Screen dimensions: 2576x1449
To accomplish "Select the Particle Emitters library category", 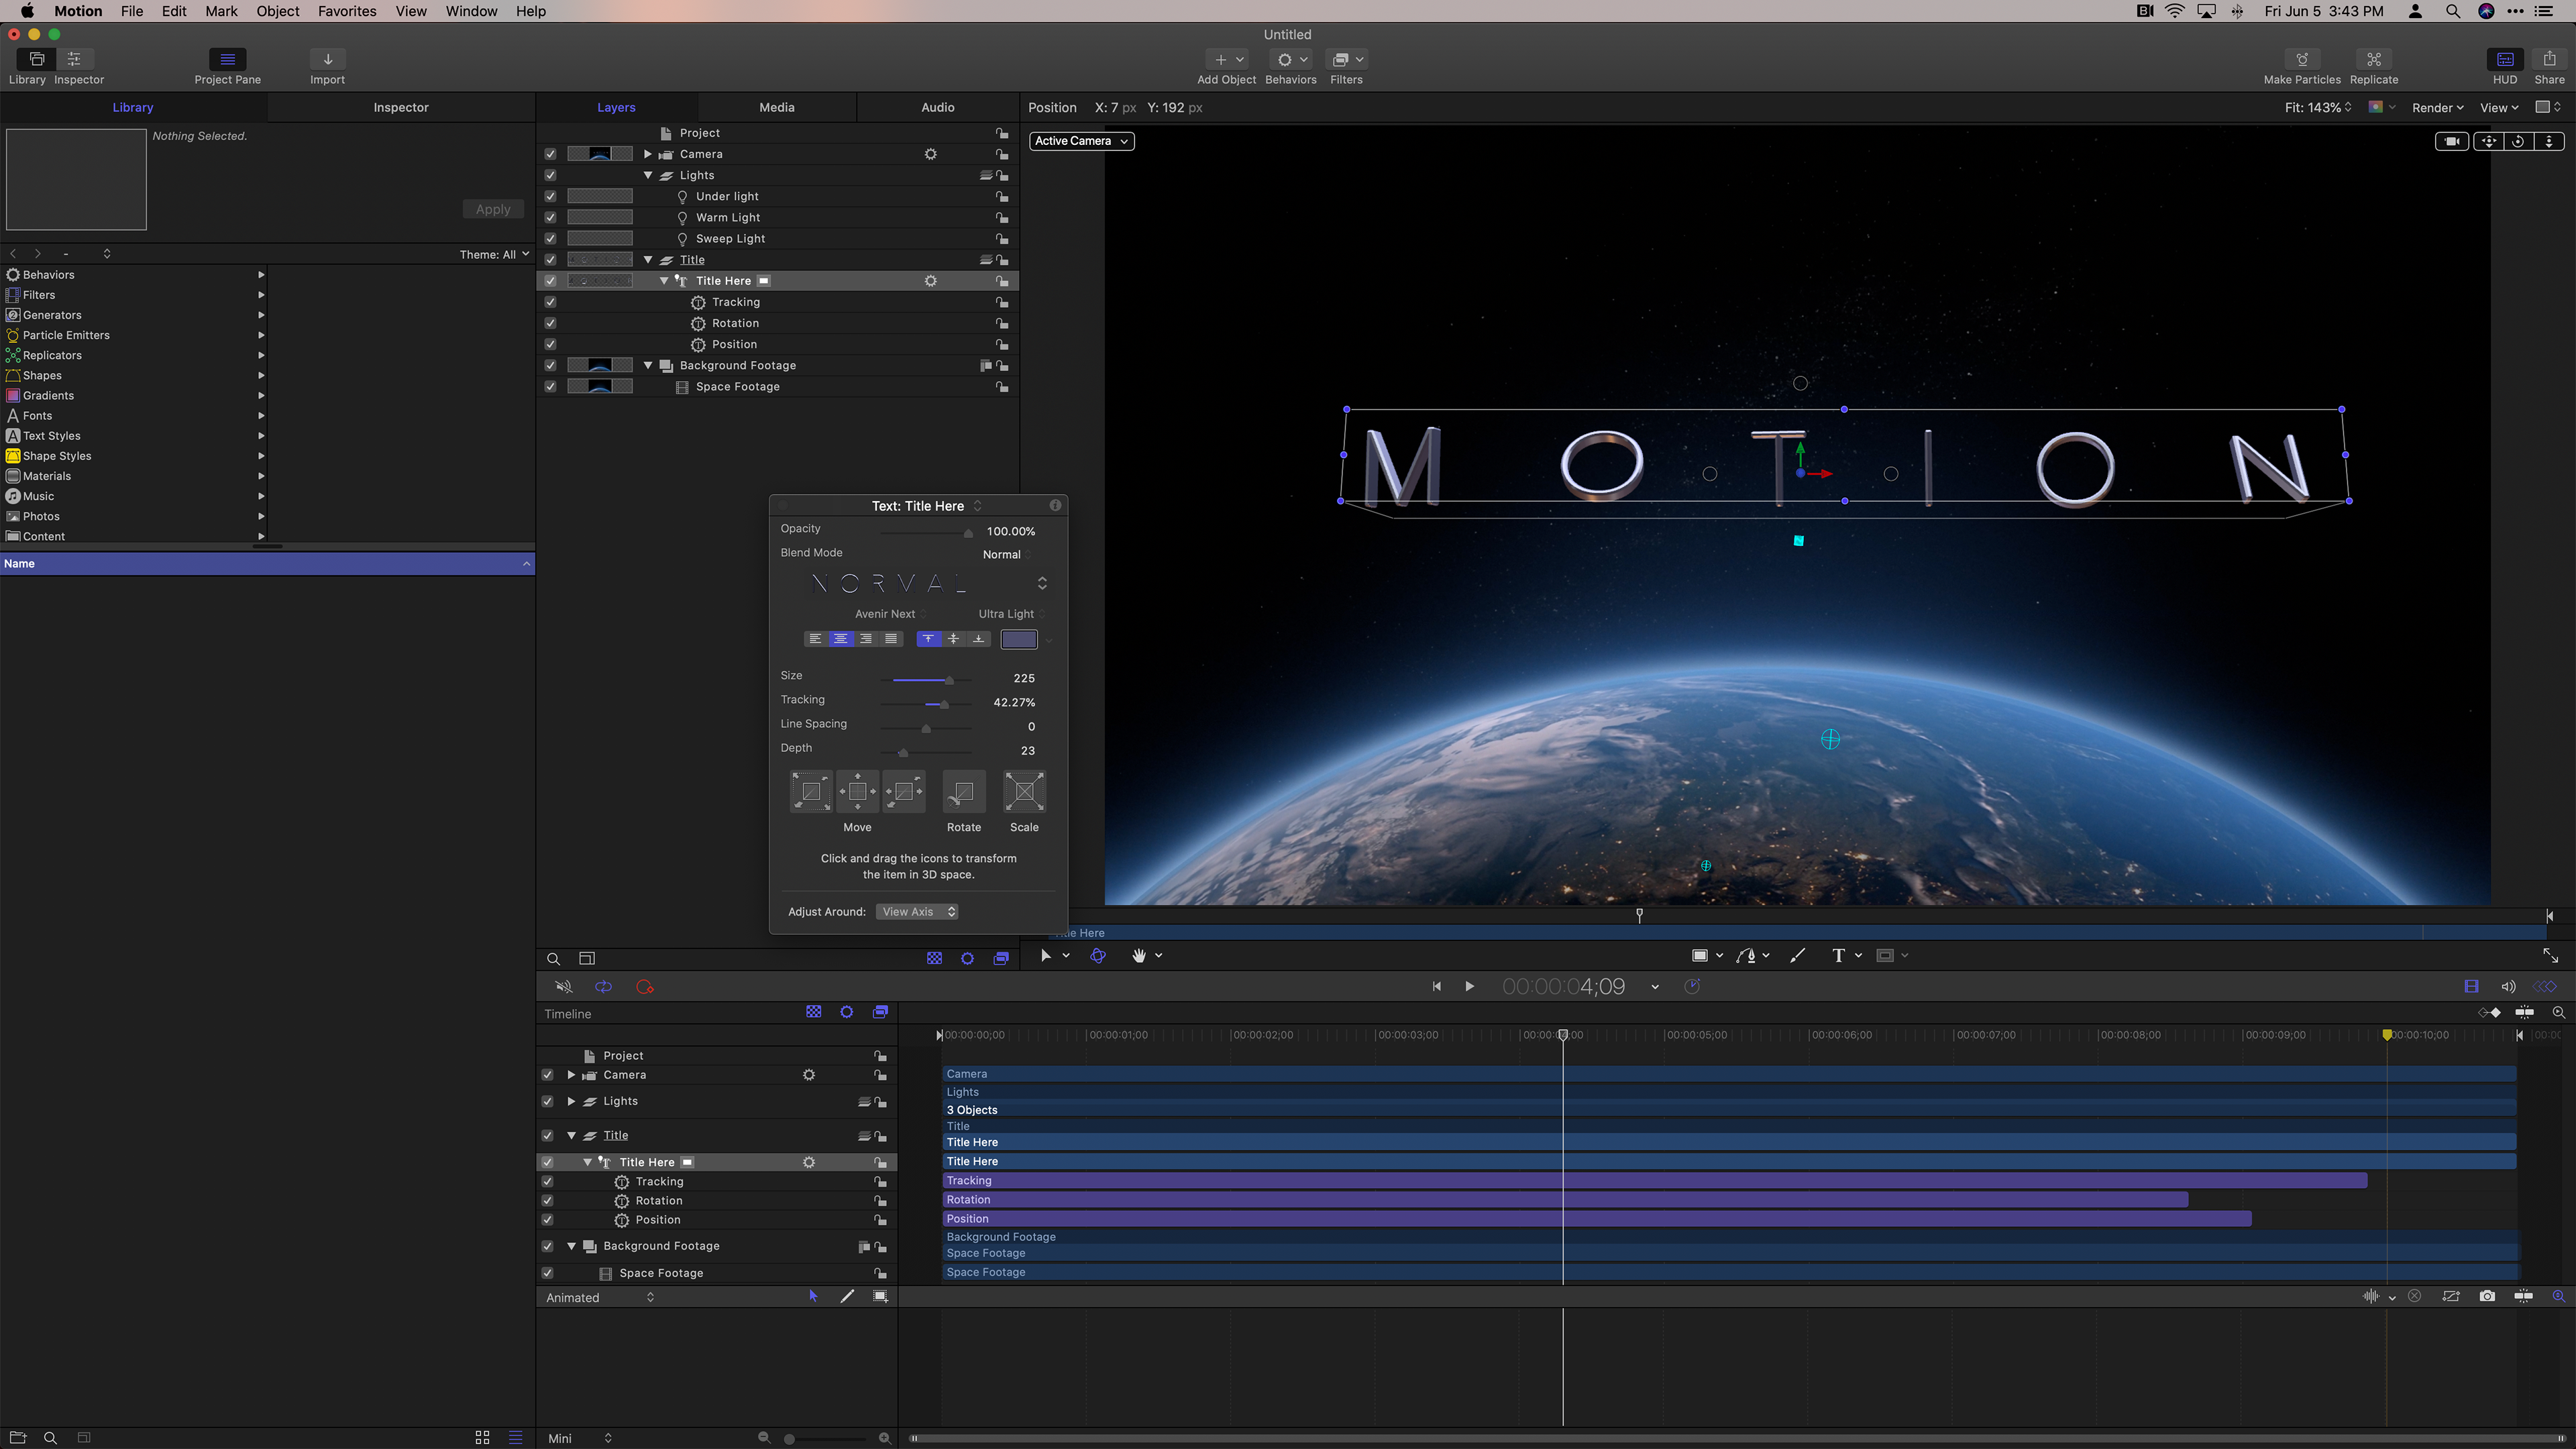I will click(135, 335).
